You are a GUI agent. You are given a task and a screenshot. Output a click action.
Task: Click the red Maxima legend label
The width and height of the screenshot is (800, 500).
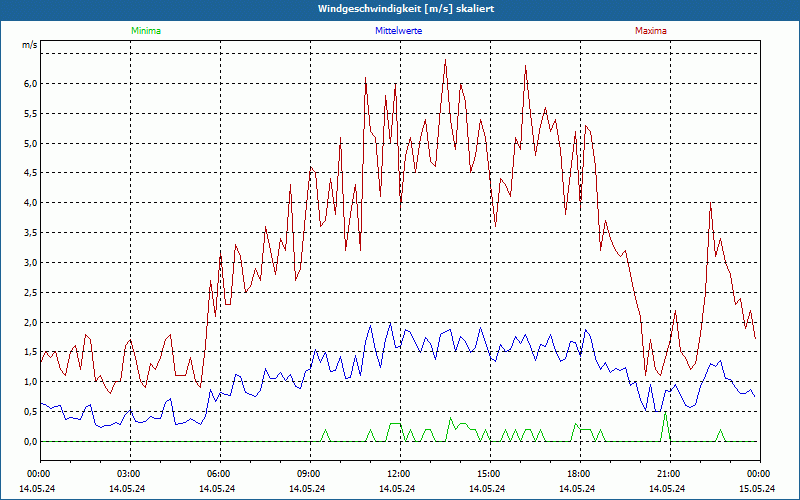pyautogui.click(x=651, y=31)
